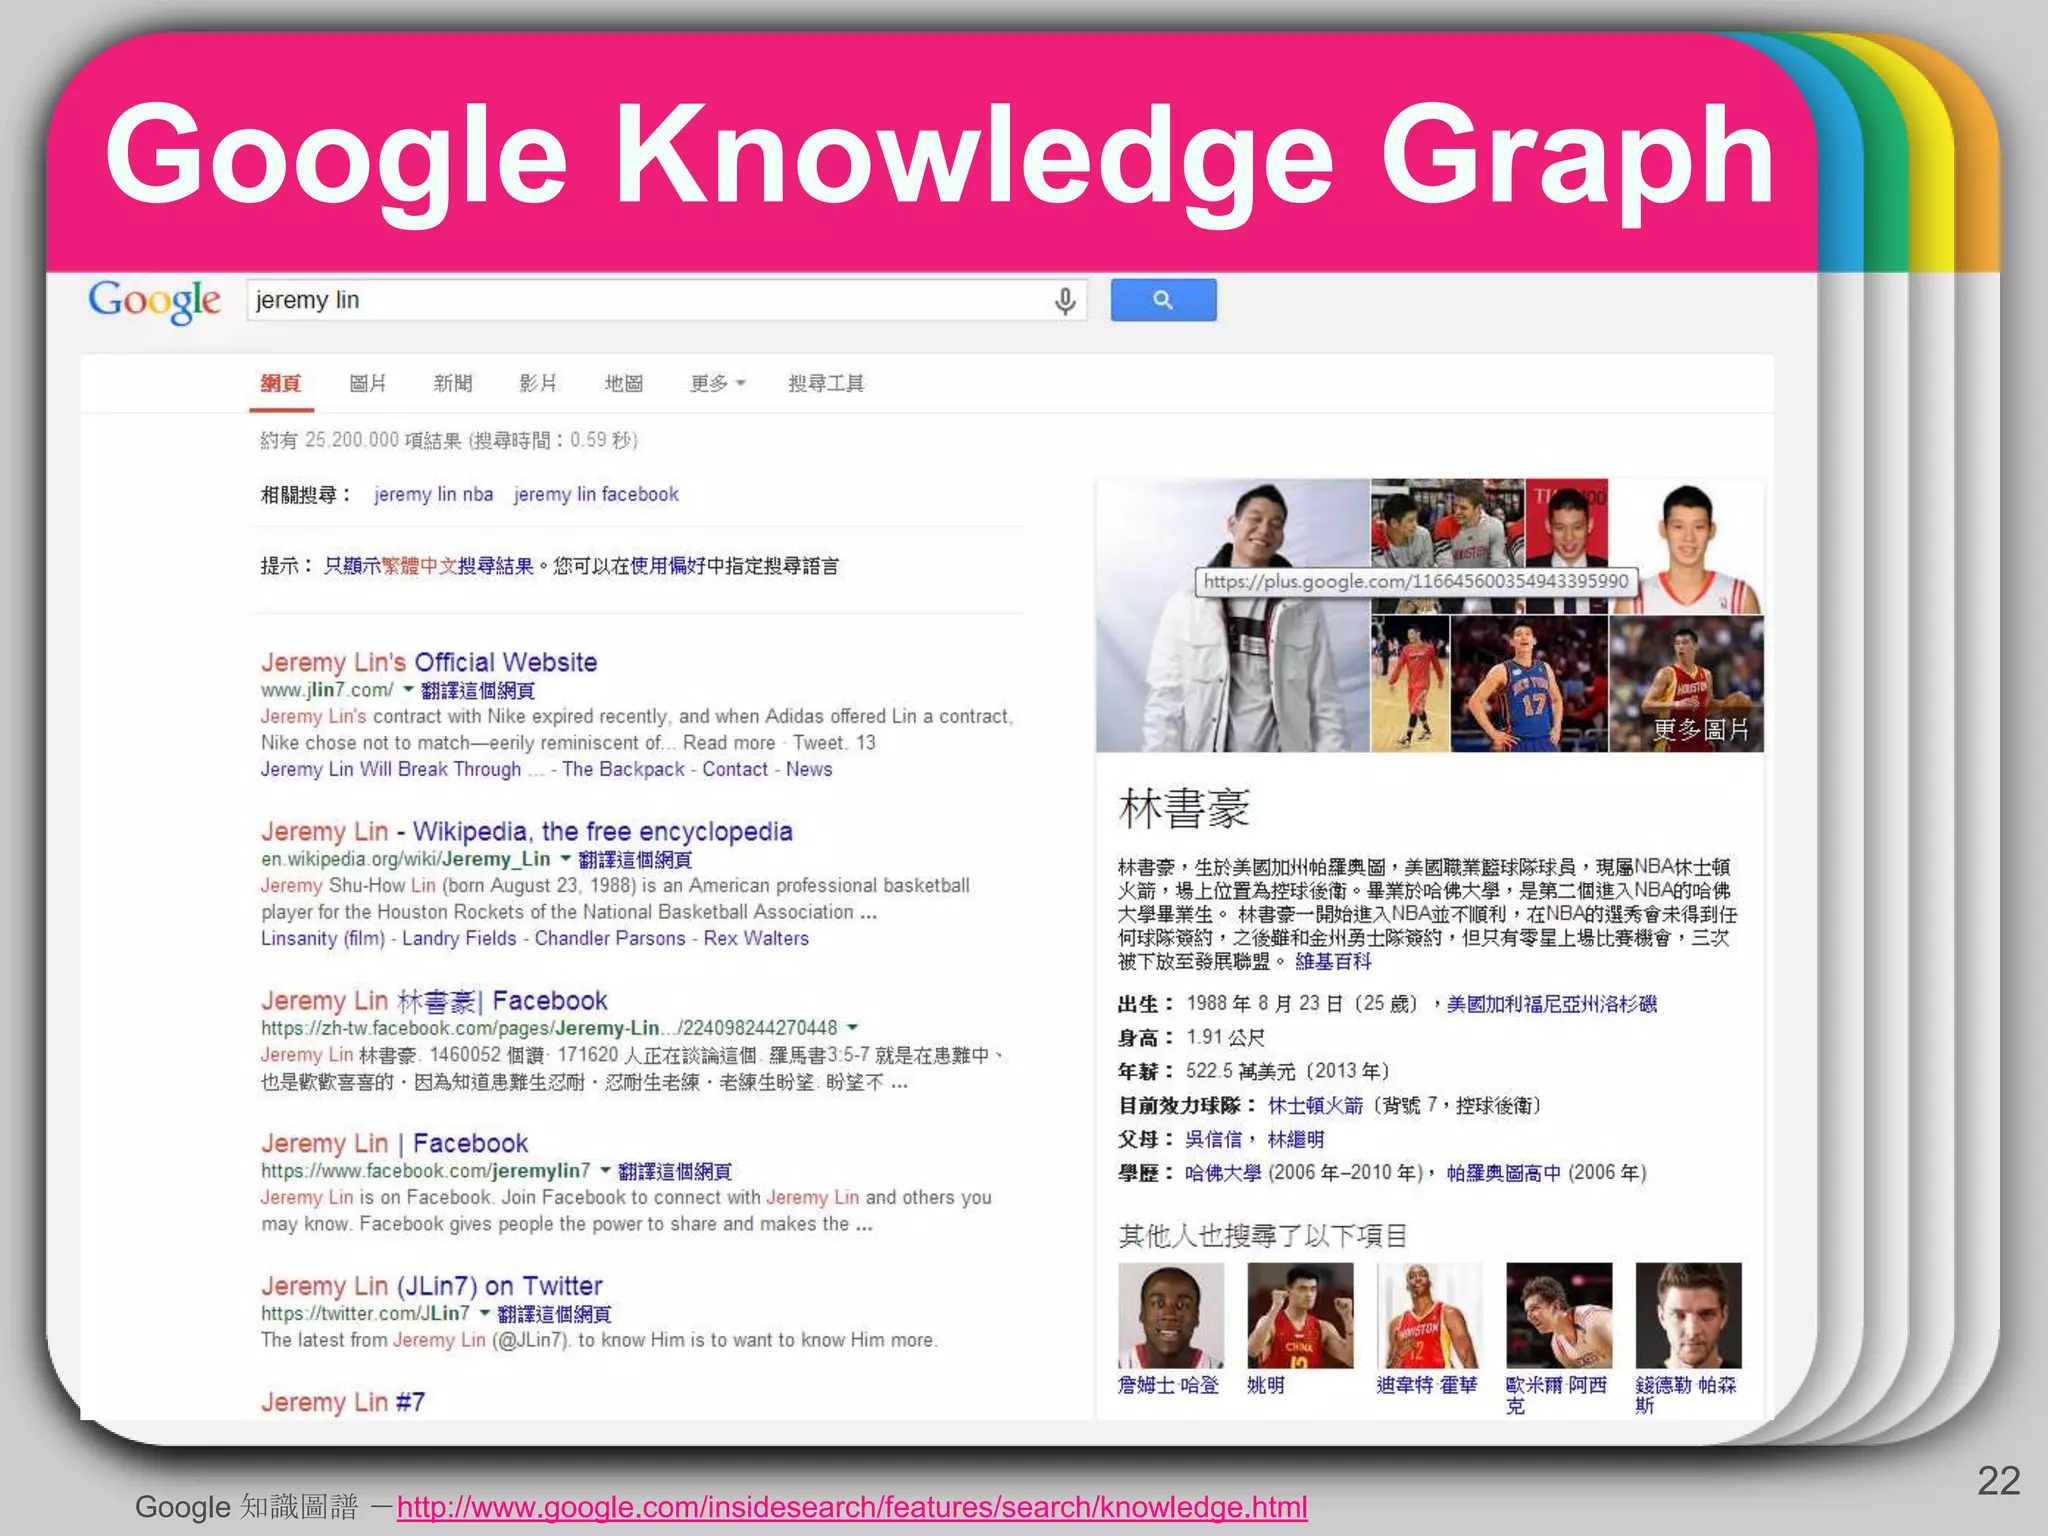Click 詹姆士·哈登 related person thumbnail
This screenshot has width=2048, height=1536.
click(x=1171, y=1316)
